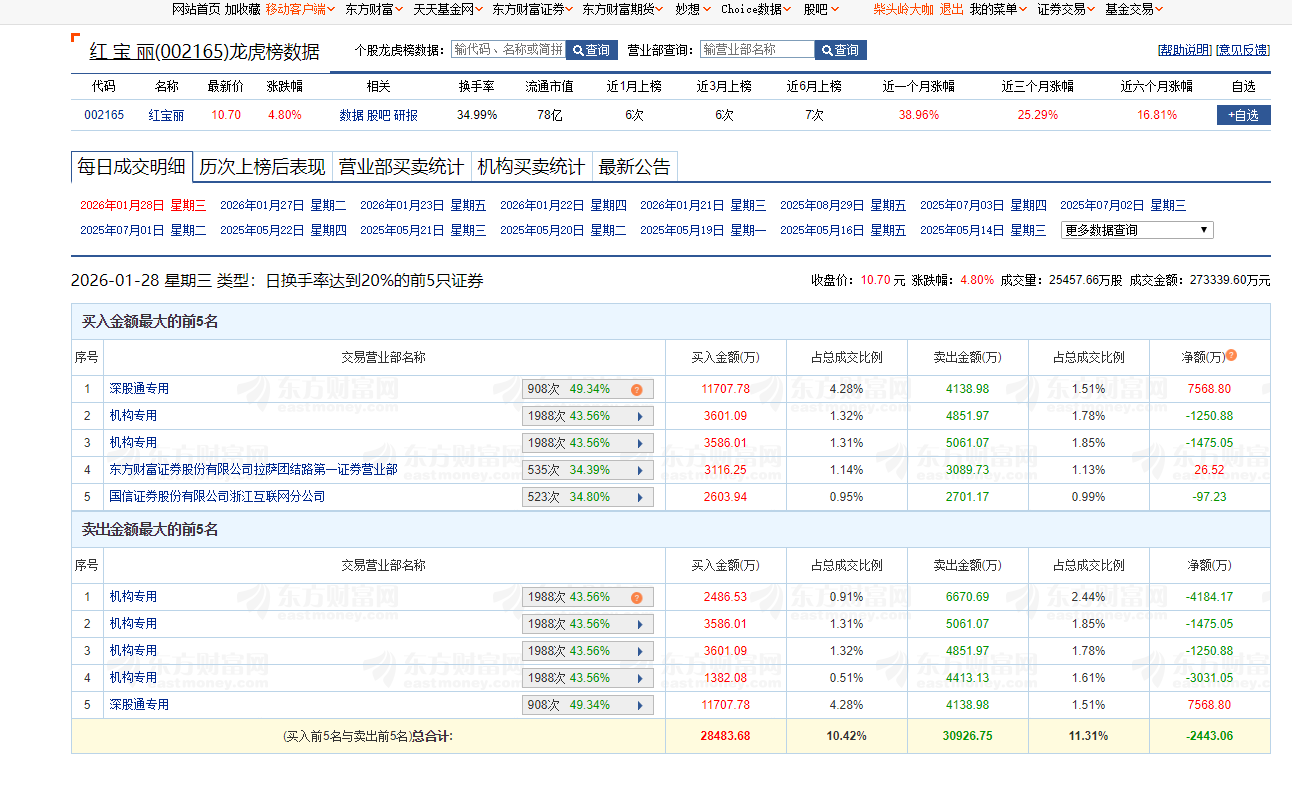Open the 数据 link in 相关 column
Image resolution: width=1292 pixels, height=805 pixels.
click(351, 115)
